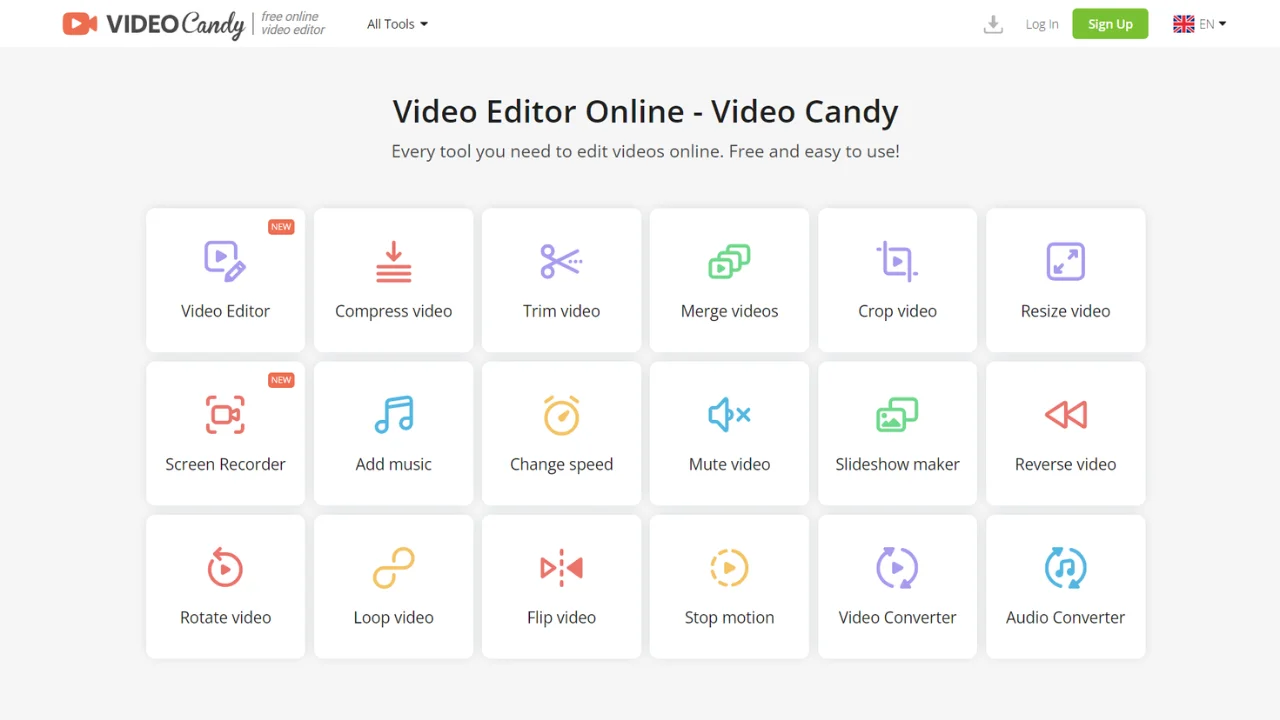The width and height of the screenshot is (1280, 720).
Task: Open the Compress video tool icon
Action: coord(393,262)
